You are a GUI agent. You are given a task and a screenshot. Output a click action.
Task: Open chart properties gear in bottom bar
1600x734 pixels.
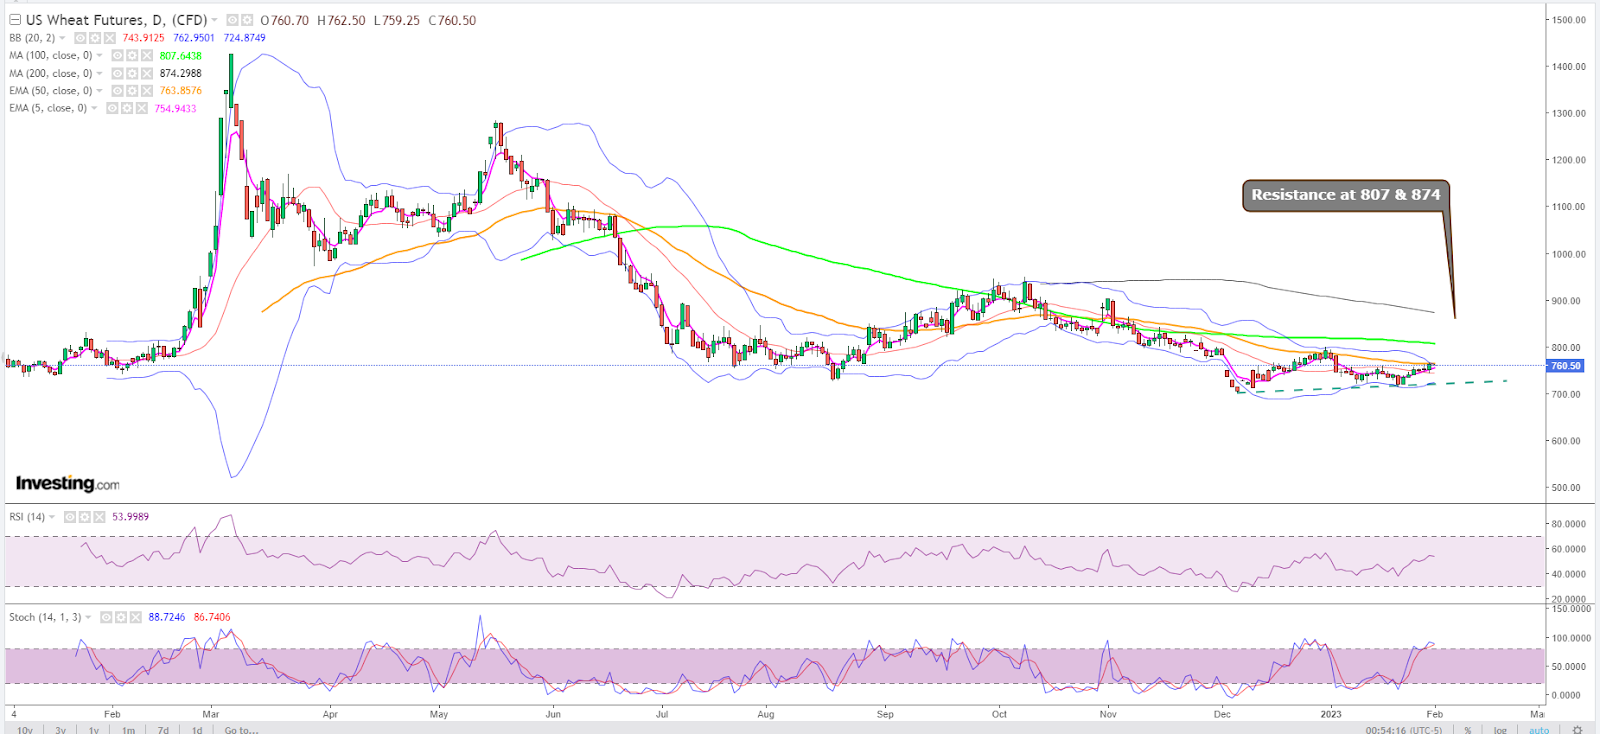(1577, 729)
